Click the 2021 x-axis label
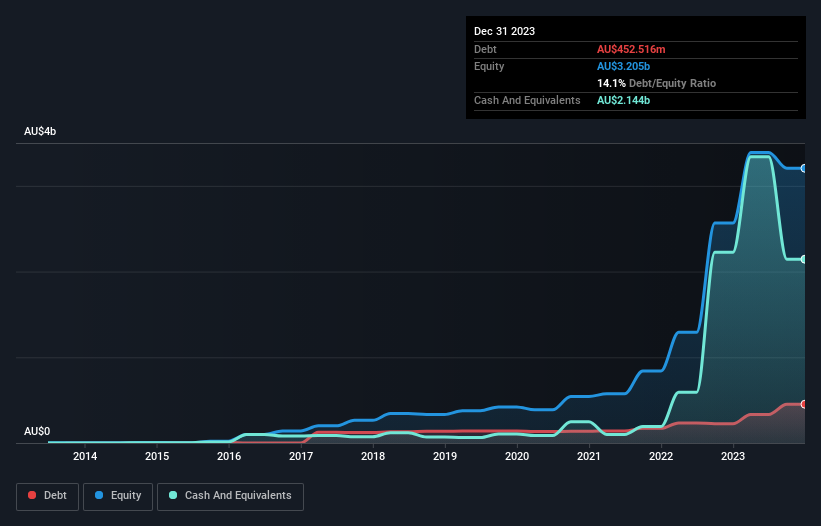Screen dimensions: 821x526 coord(589,456)
